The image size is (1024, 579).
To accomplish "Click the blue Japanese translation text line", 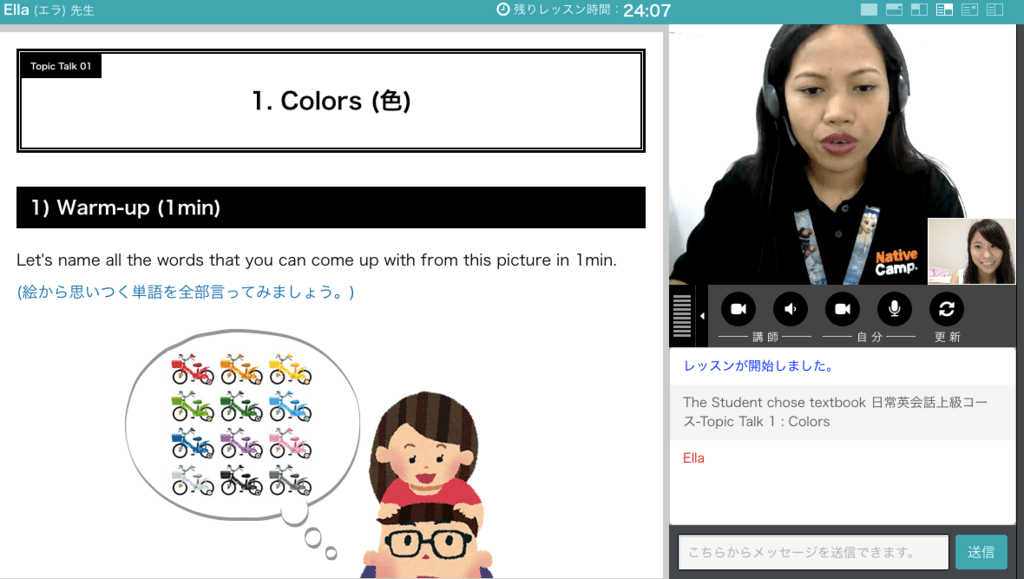I will [x=185, y=292].
